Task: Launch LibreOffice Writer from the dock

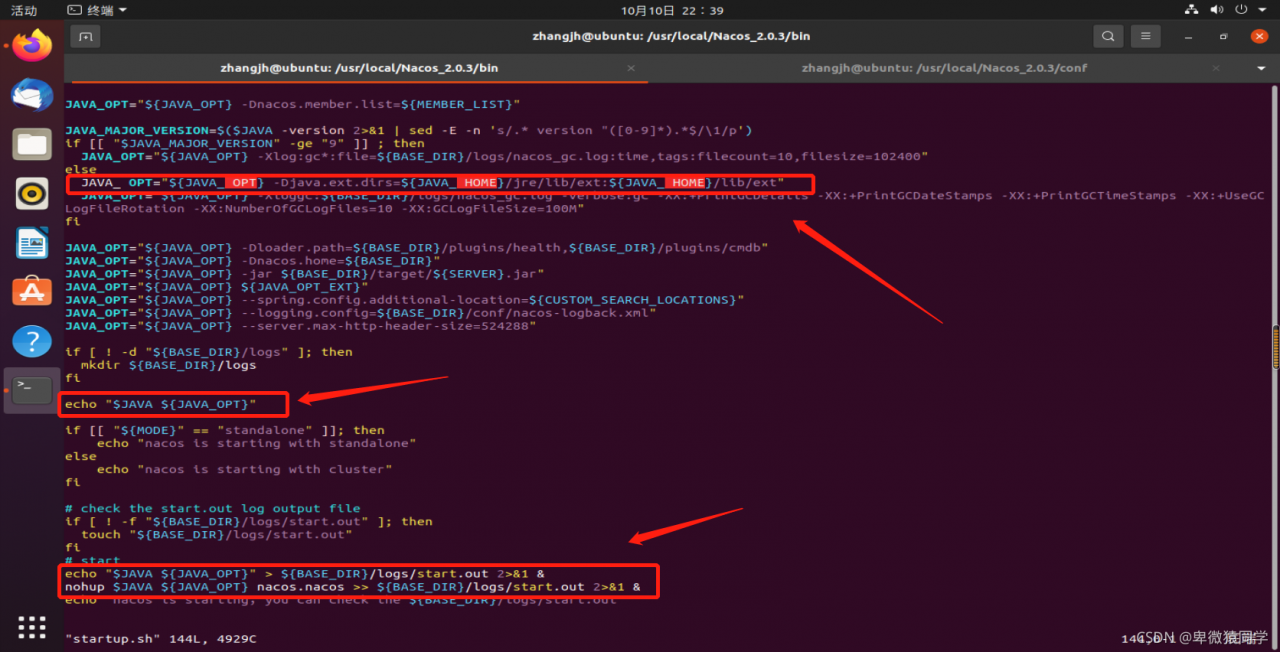Action: tap(32, 243)
